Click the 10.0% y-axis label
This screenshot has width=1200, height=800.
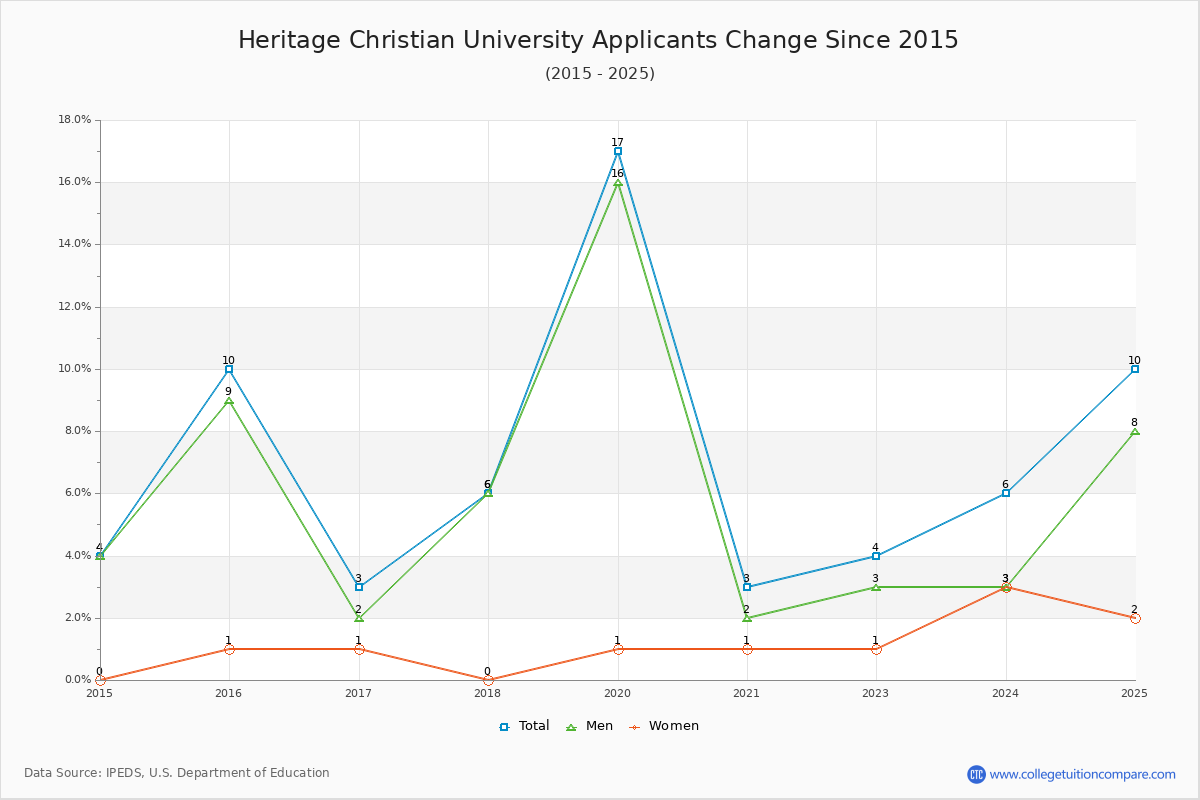click(75, 369)
